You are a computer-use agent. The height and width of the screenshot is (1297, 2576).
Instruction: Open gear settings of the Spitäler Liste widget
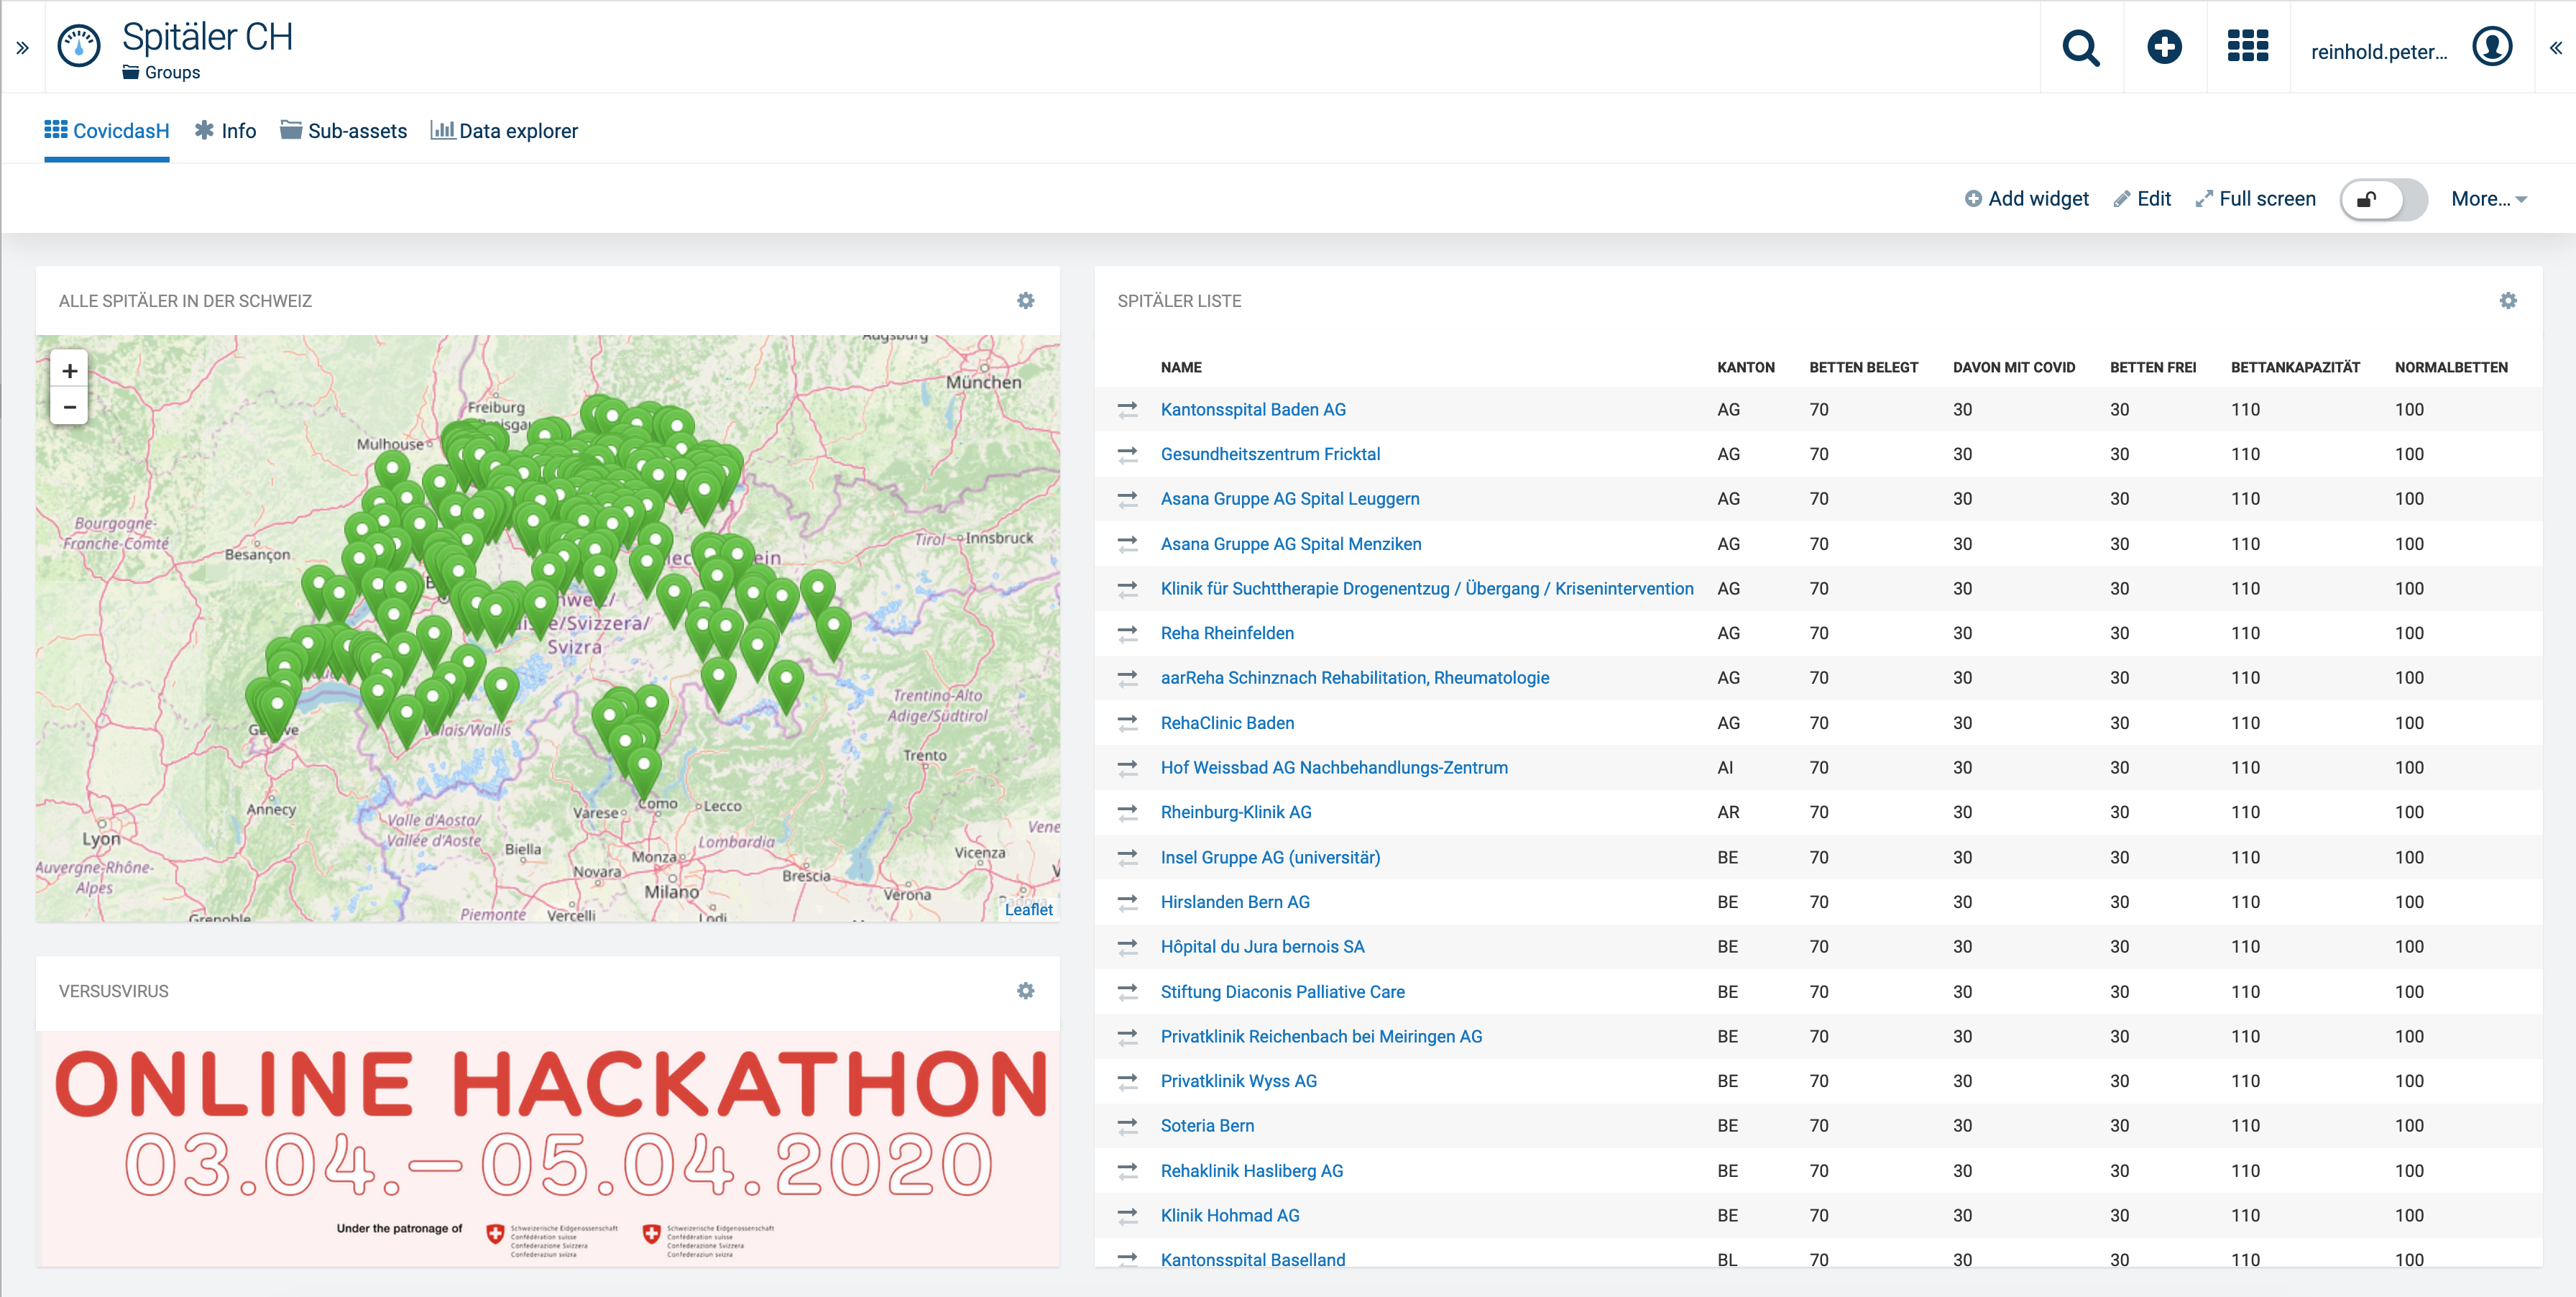pos(2507,301)
